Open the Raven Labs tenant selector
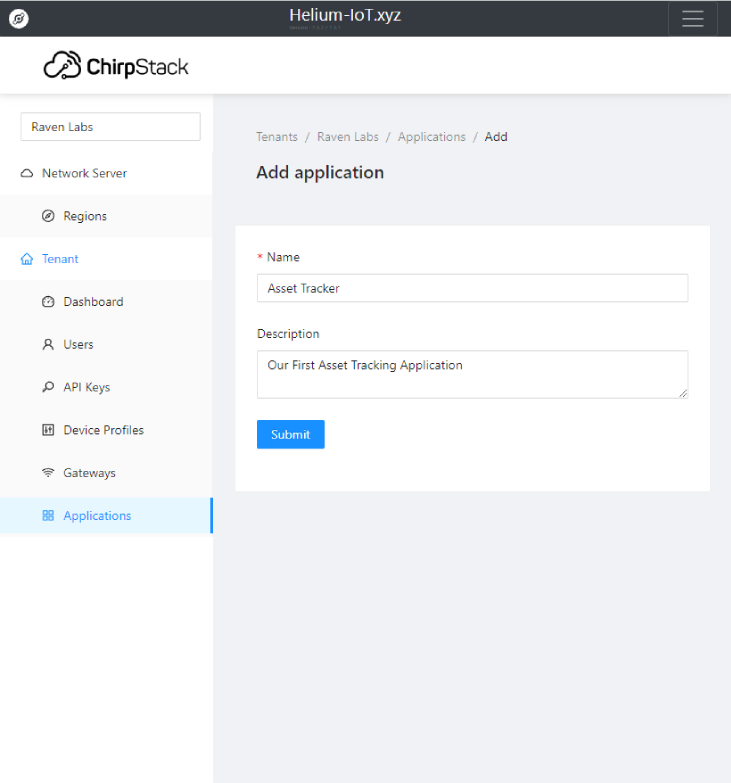 coord(110,127)
